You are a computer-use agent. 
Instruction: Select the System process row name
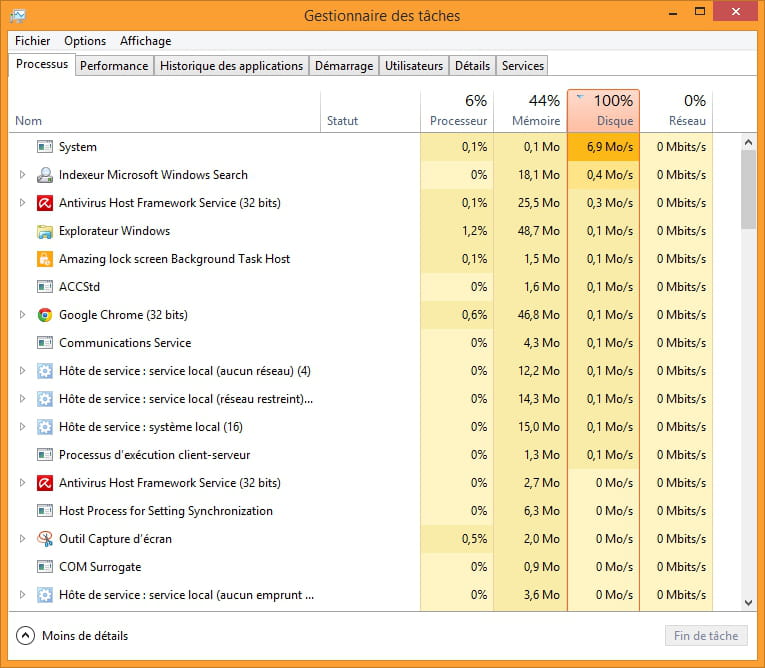point(78,147)
